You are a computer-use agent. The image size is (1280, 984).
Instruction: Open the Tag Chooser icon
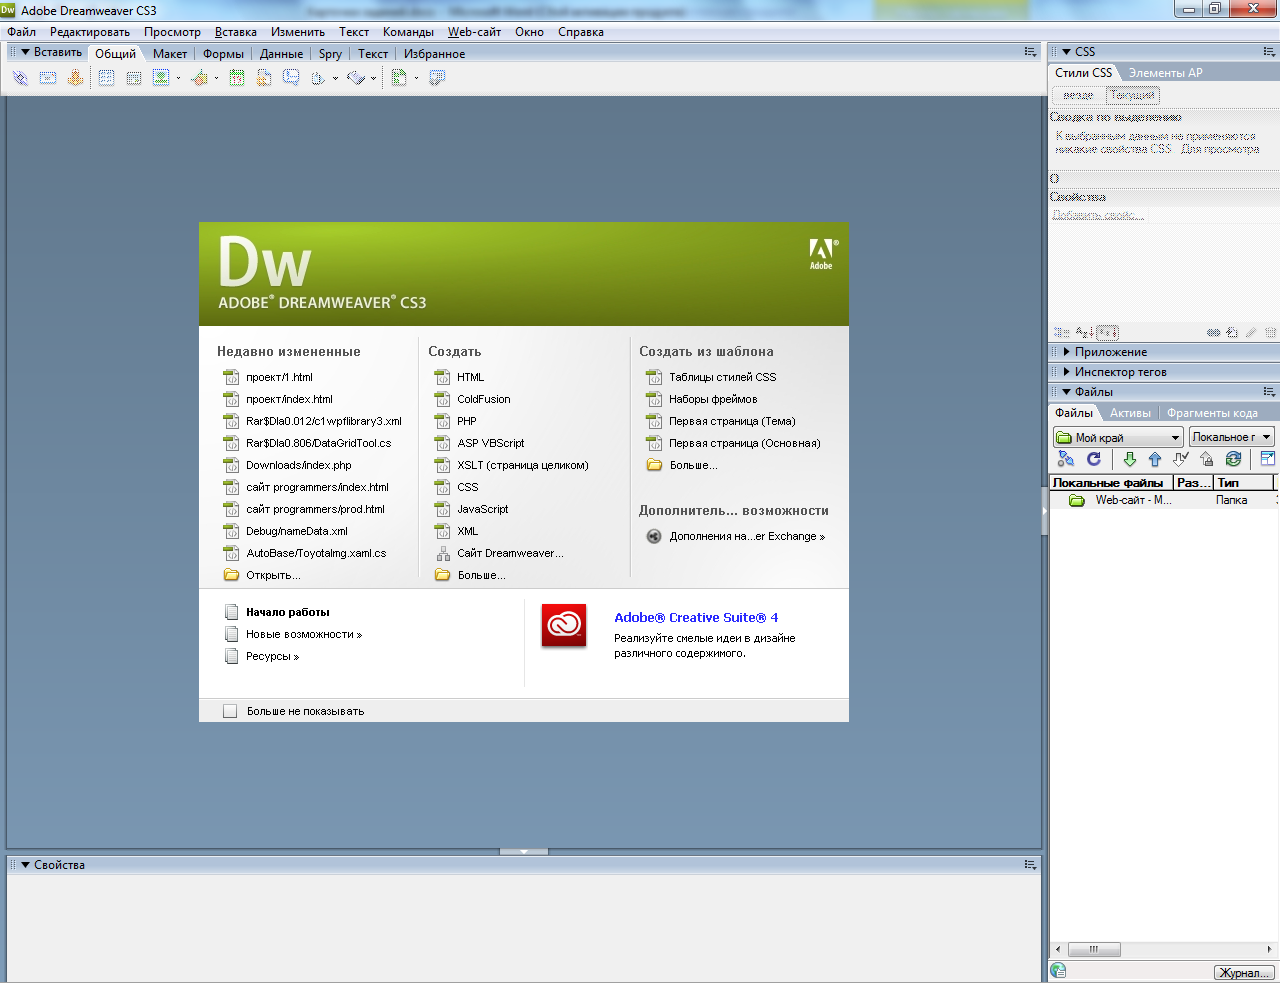coord(437,78)
